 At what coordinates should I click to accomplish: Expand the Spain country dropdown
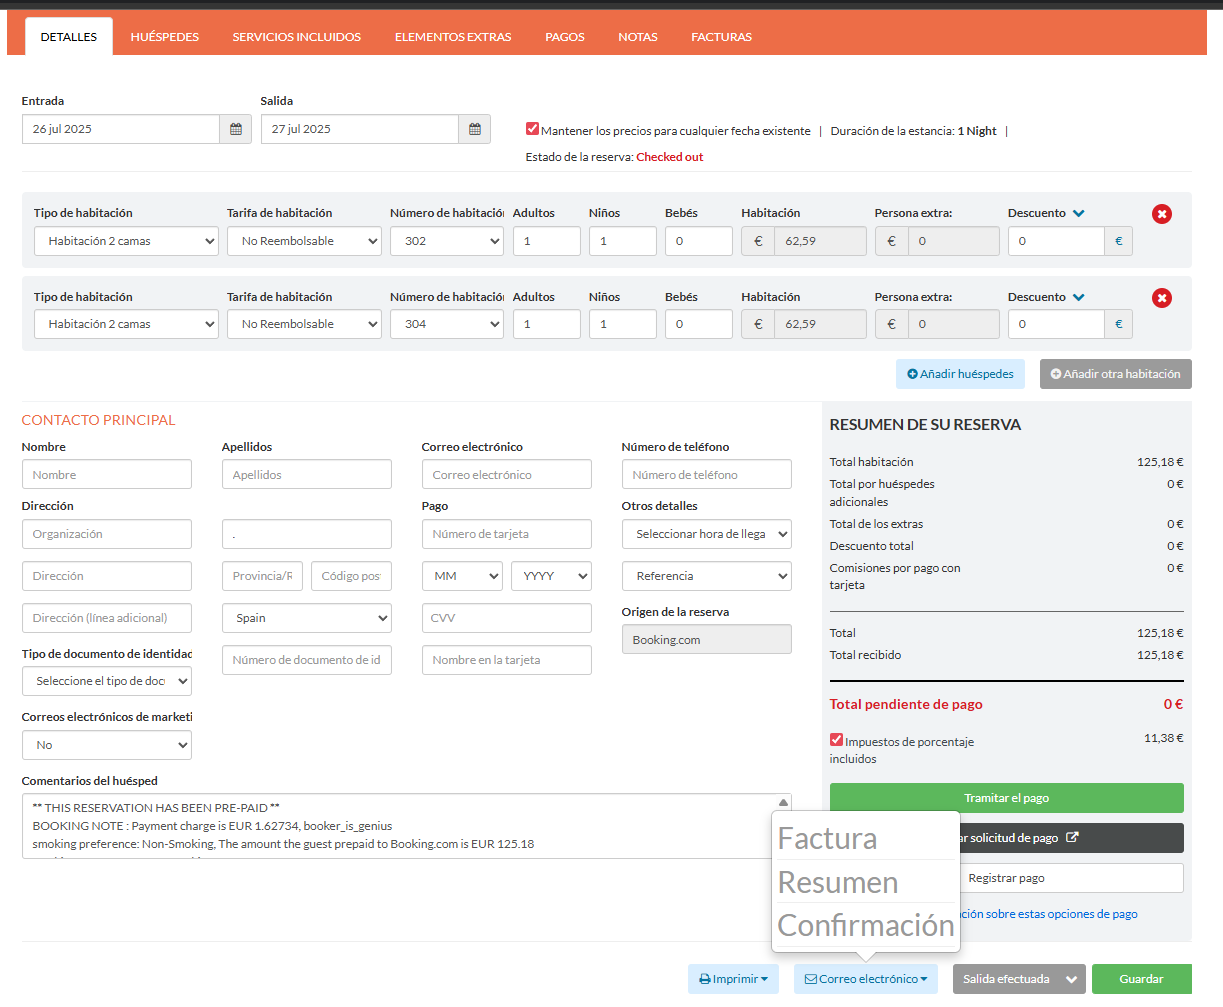pyautogui.click(x=306, y=618)
